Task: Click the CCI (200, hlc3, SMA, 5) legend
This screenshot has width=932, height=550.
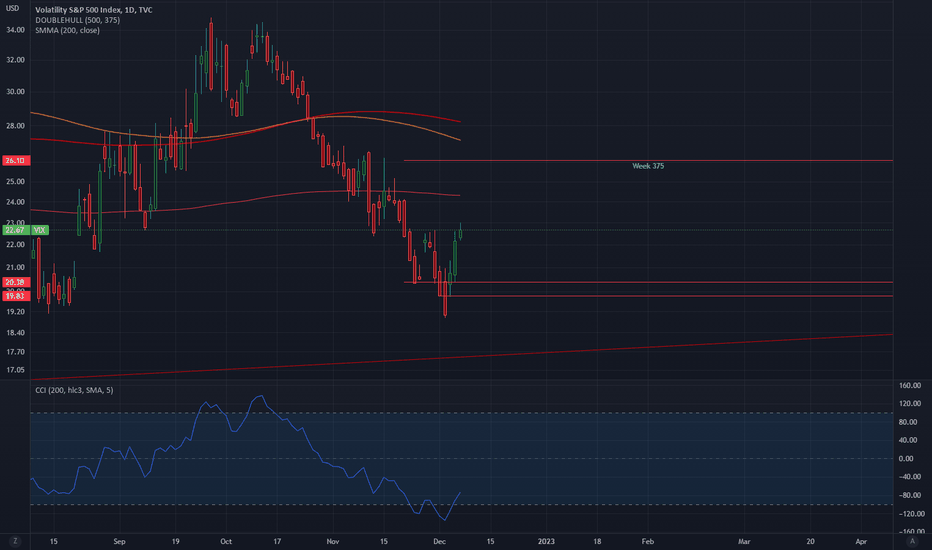Action: (74, 390)
